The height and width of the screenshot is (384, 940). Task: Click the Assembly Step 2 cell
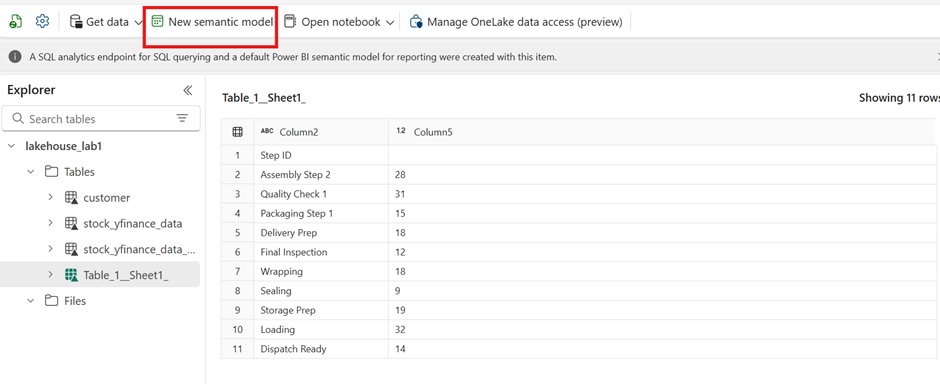(x=321, y=174)
